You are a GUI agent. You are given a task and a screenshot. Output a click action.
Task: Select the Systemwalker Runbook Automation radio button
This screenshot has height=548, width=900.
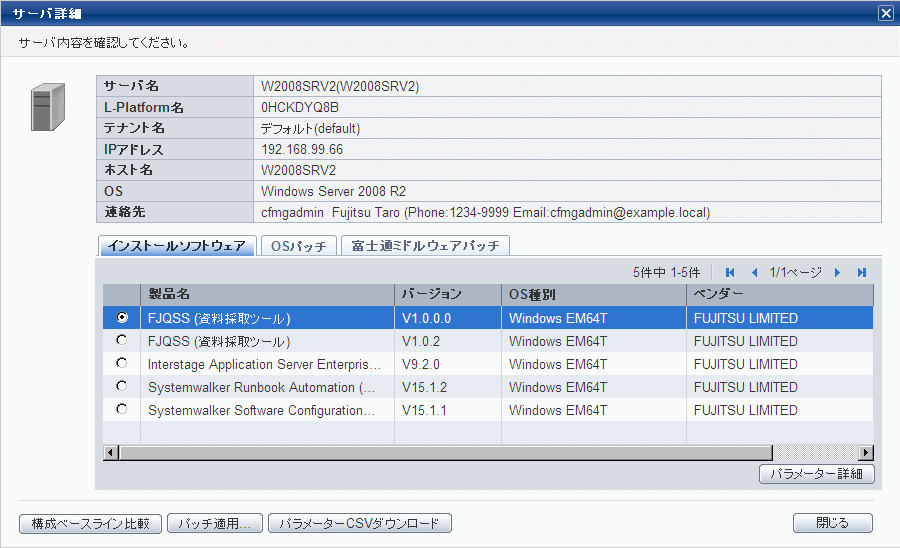[x=122, y=386]
